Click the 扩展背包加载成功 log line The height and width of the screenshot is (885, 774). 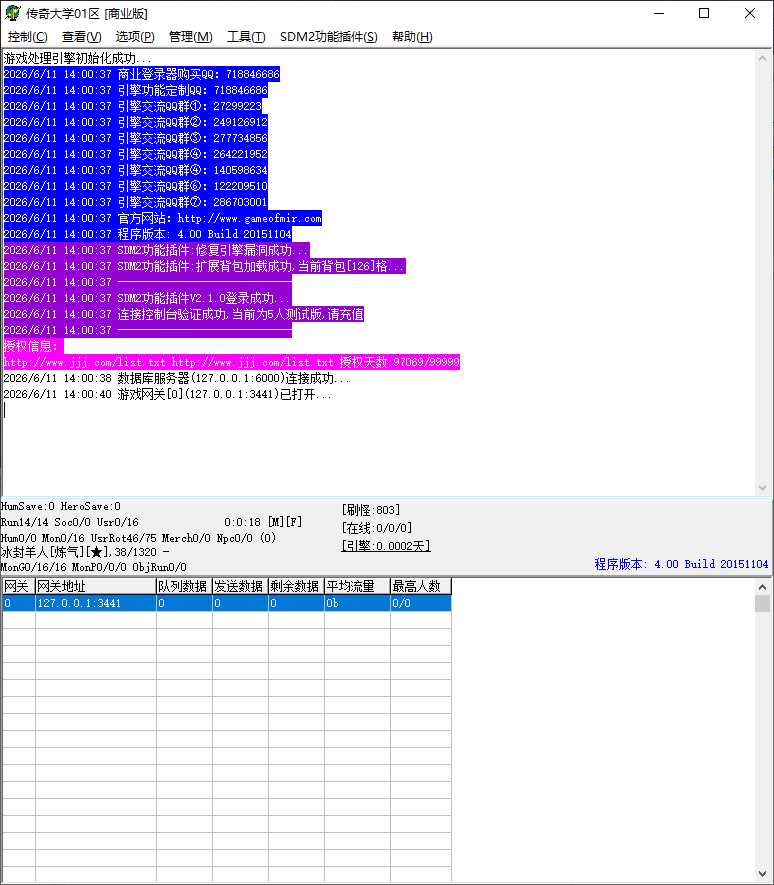point(204,266)
